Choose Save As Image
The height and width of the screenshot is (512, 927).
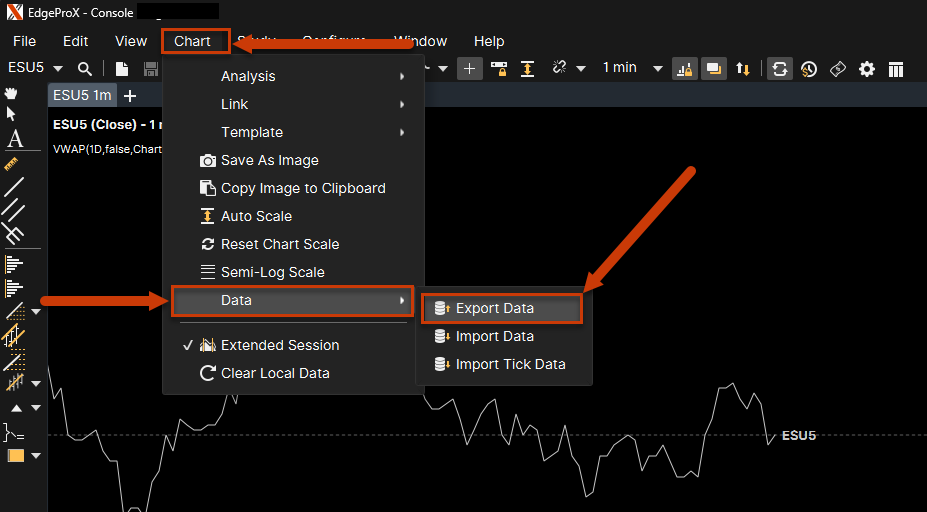[269, 160]
